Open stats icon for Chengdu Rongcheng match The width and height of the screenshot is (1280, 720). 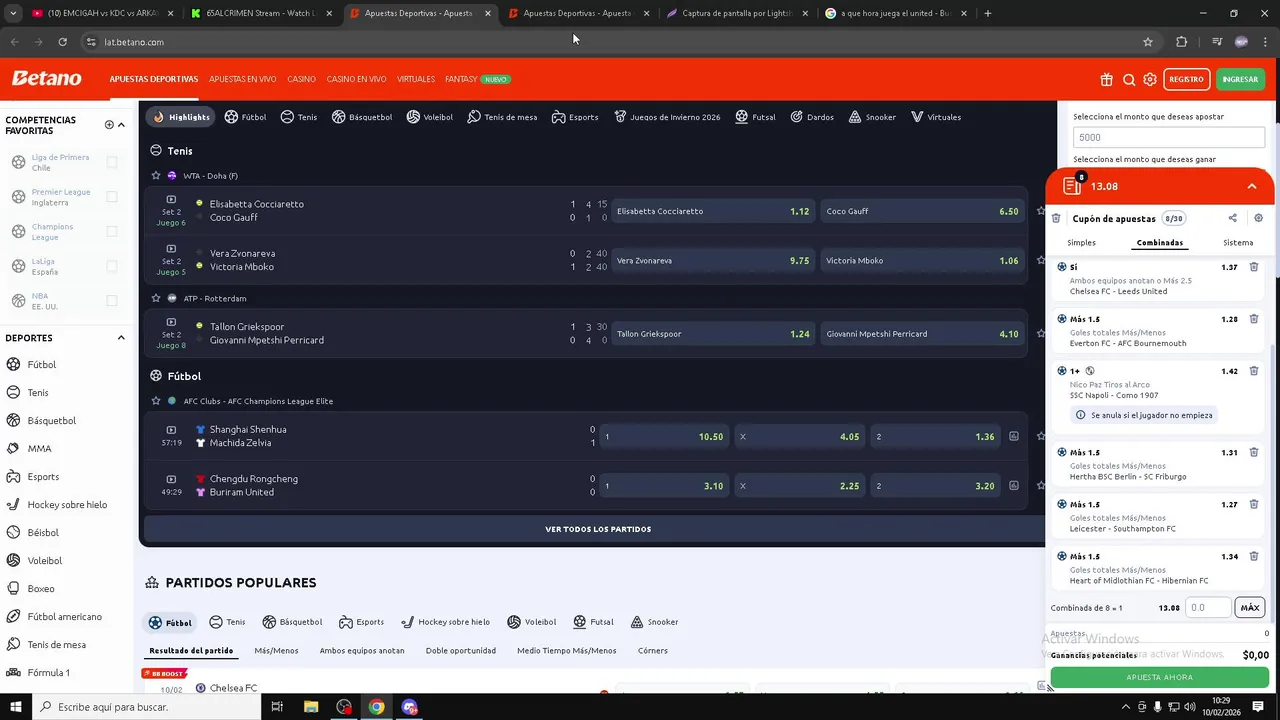(1014, 486)
